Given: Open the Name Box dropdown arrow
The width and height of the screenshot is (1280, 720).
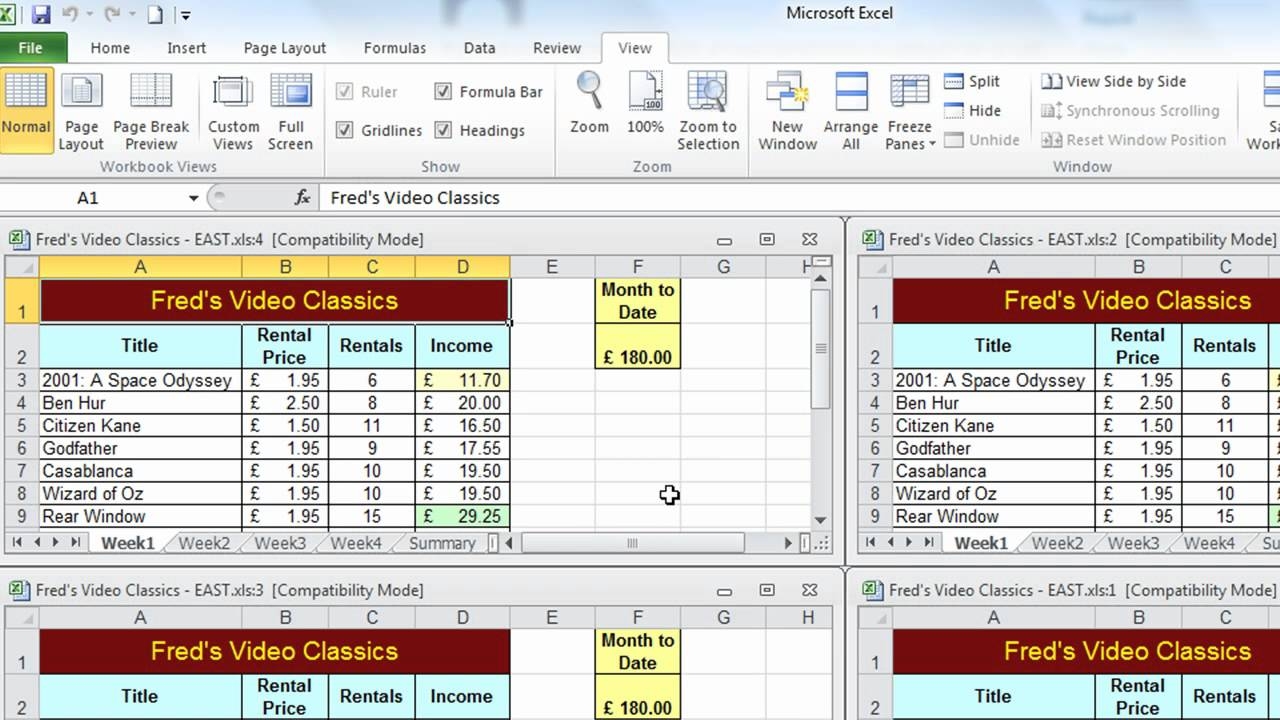Looking at the screenshot, I should coord(194,198).
